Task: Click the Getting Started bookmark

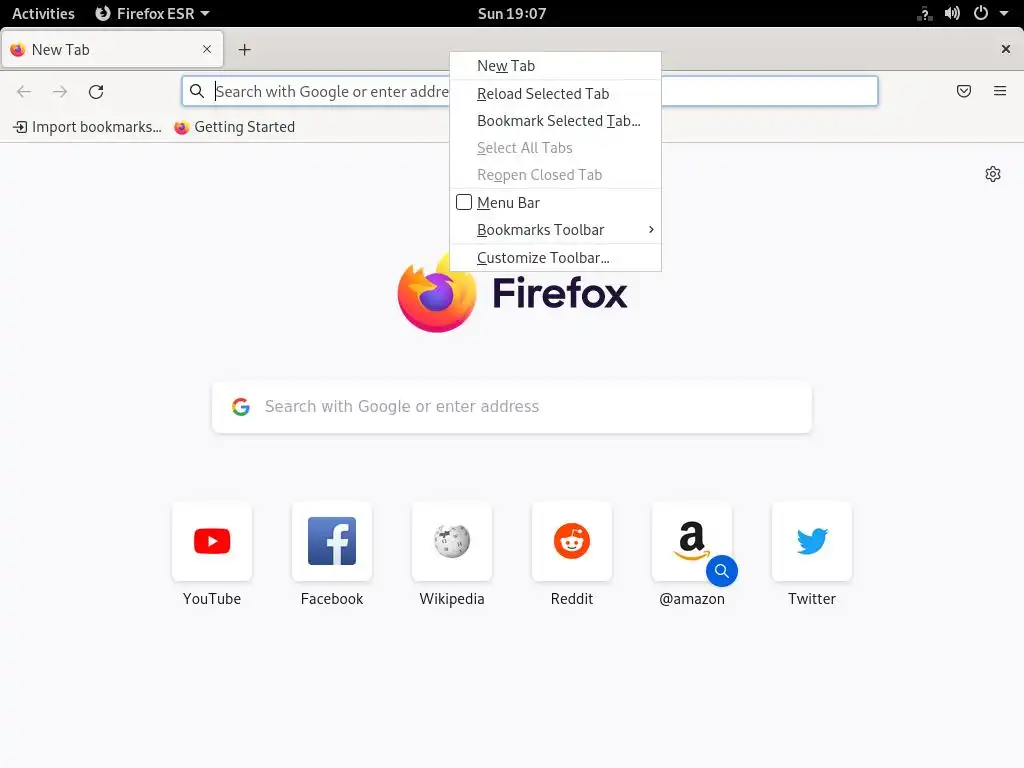Action: (234, 127)
